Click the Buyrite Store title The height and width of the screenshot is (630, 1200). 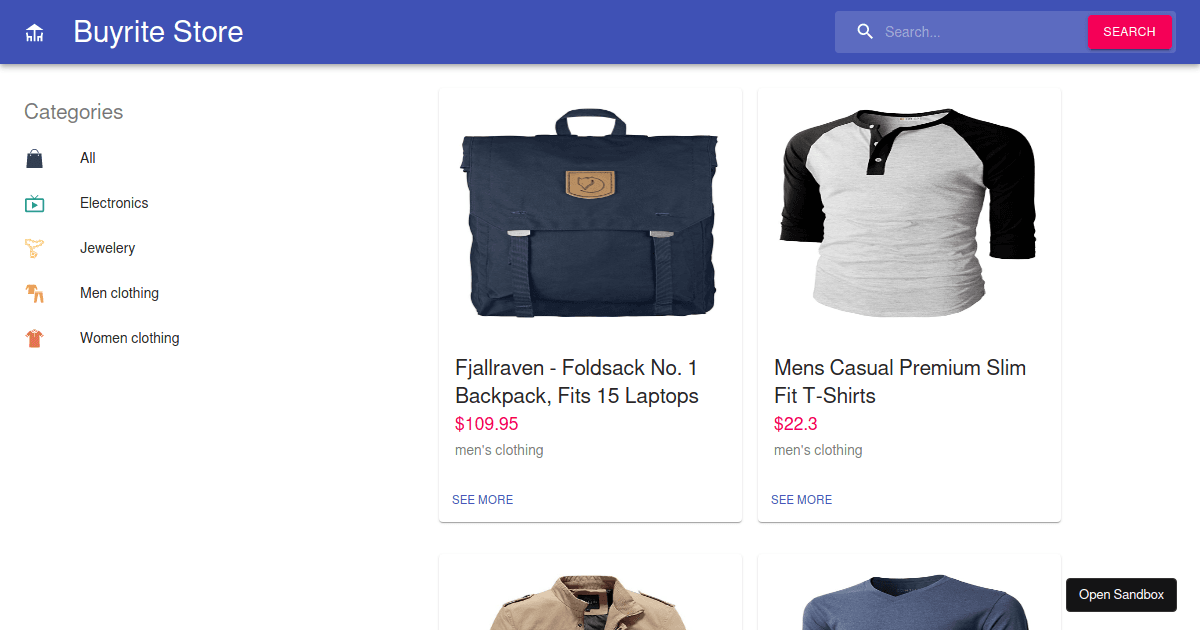coord(157,31)
